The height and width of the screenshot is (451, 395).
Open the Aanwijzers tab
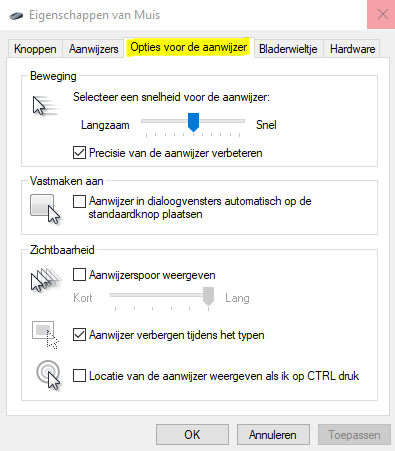point(93,49)
